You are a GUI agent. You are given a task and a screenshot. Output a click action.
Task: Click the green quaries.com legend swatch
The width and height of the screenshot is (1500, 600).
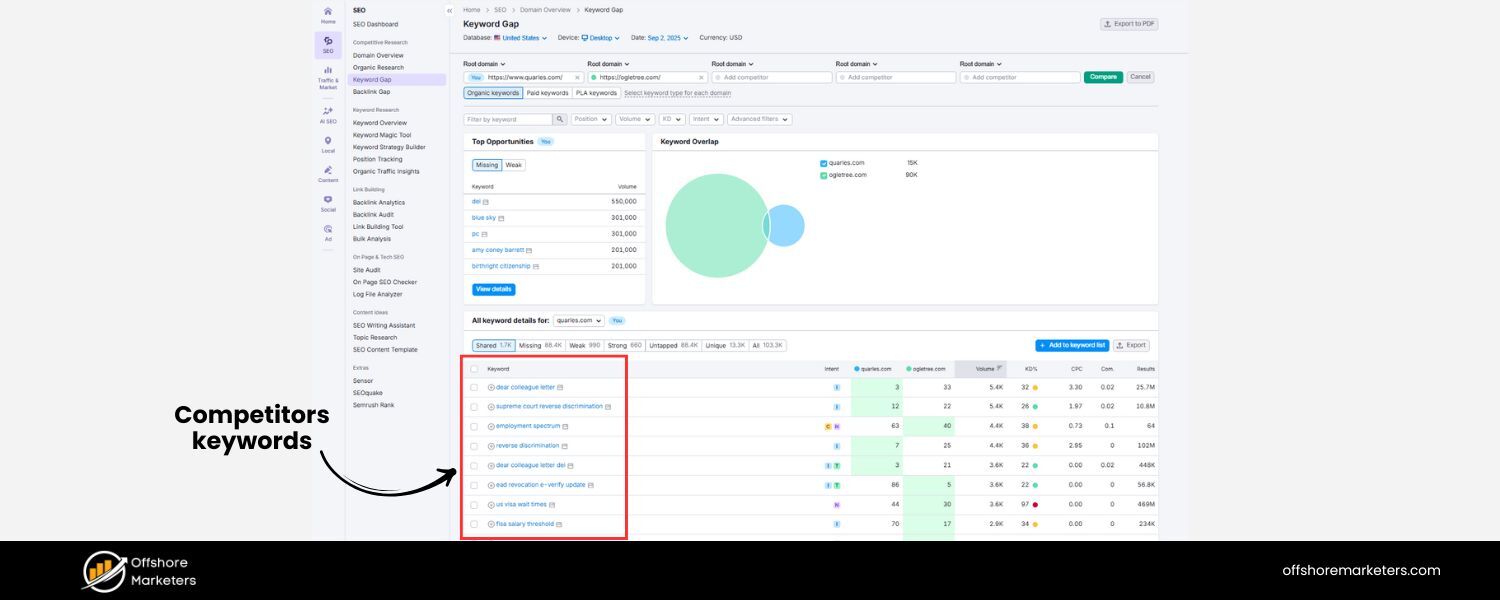pos(824,162)
